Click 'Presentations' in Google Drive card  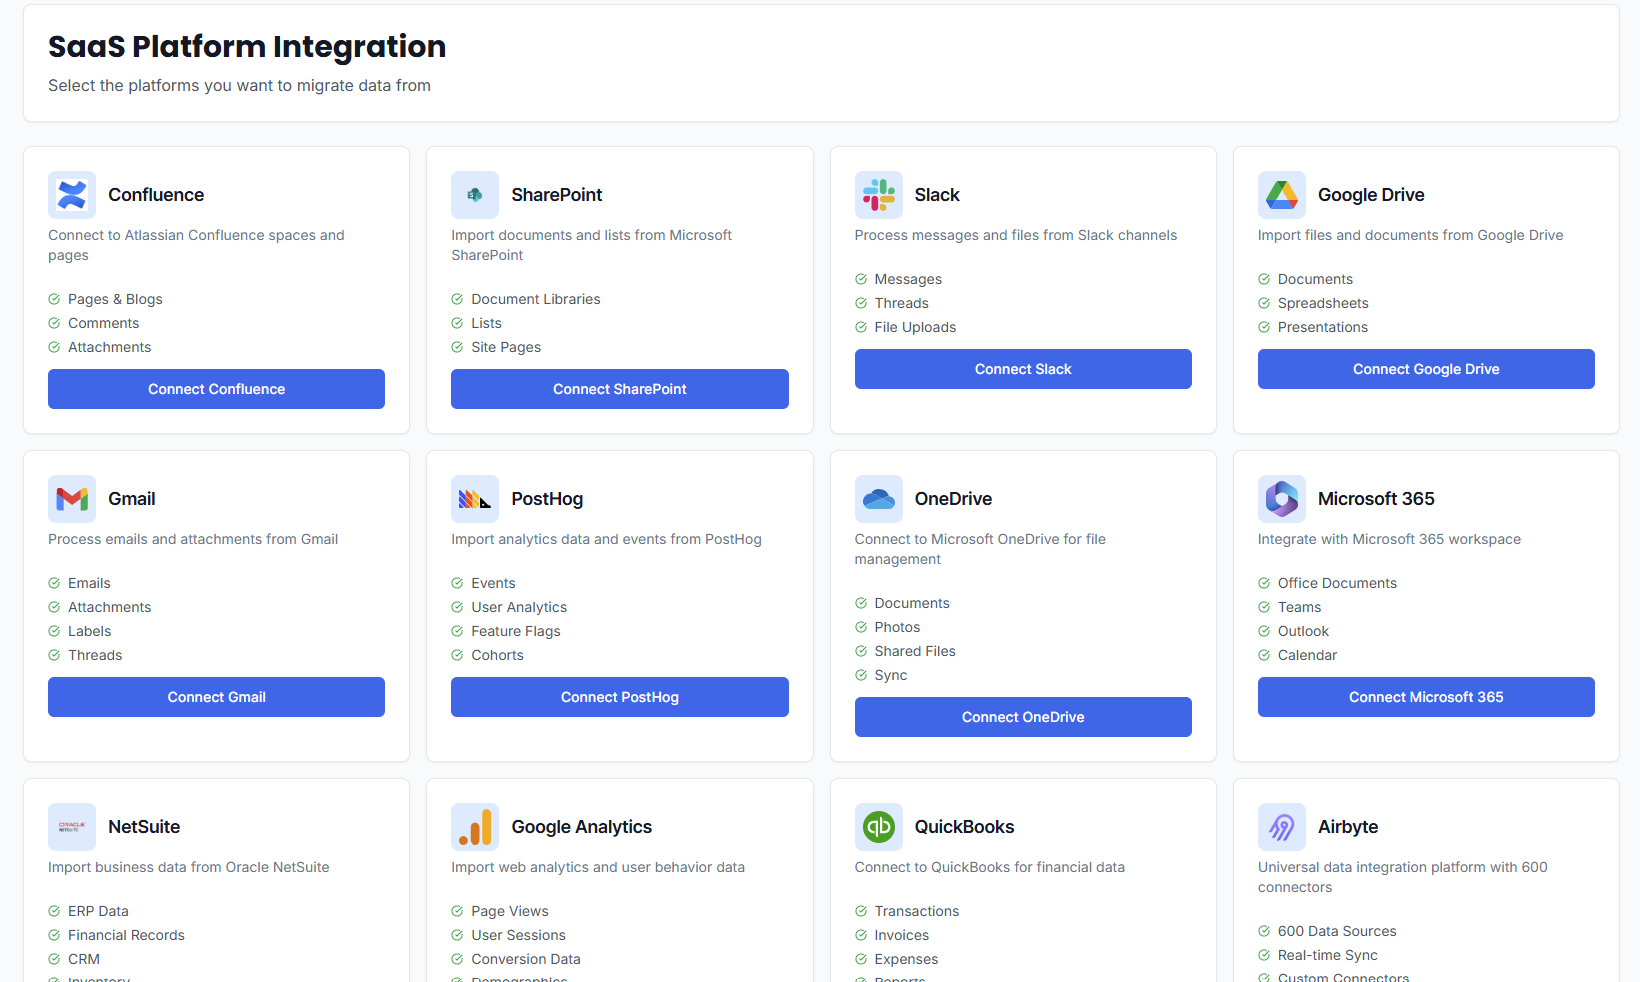tap(1323, 327)
